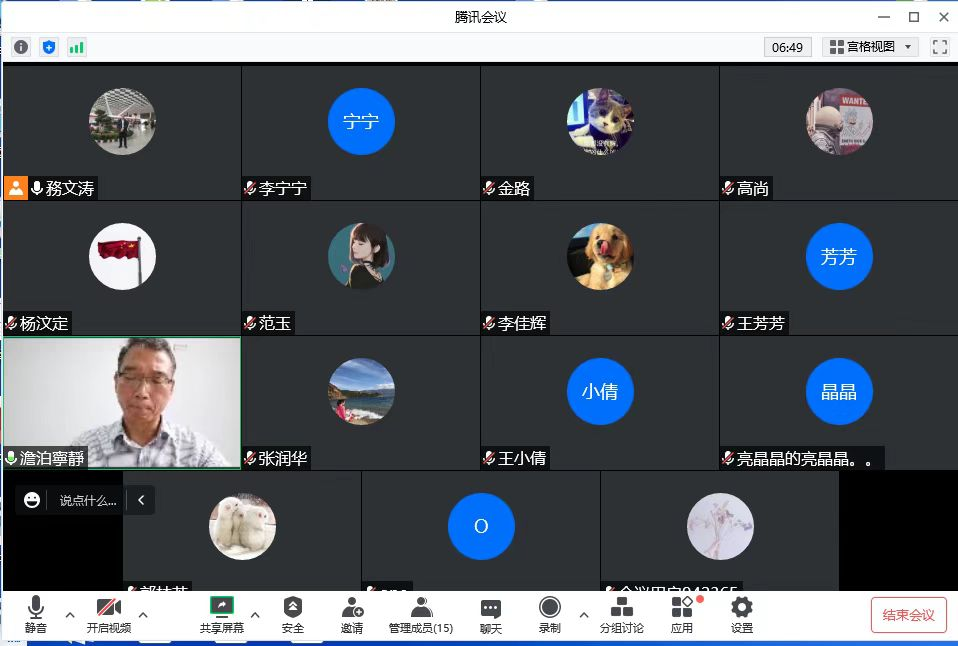This screenshot has height=646, width=958.
Task: Expand the 宫格视图 view layout dropdown
Action: 870,47
